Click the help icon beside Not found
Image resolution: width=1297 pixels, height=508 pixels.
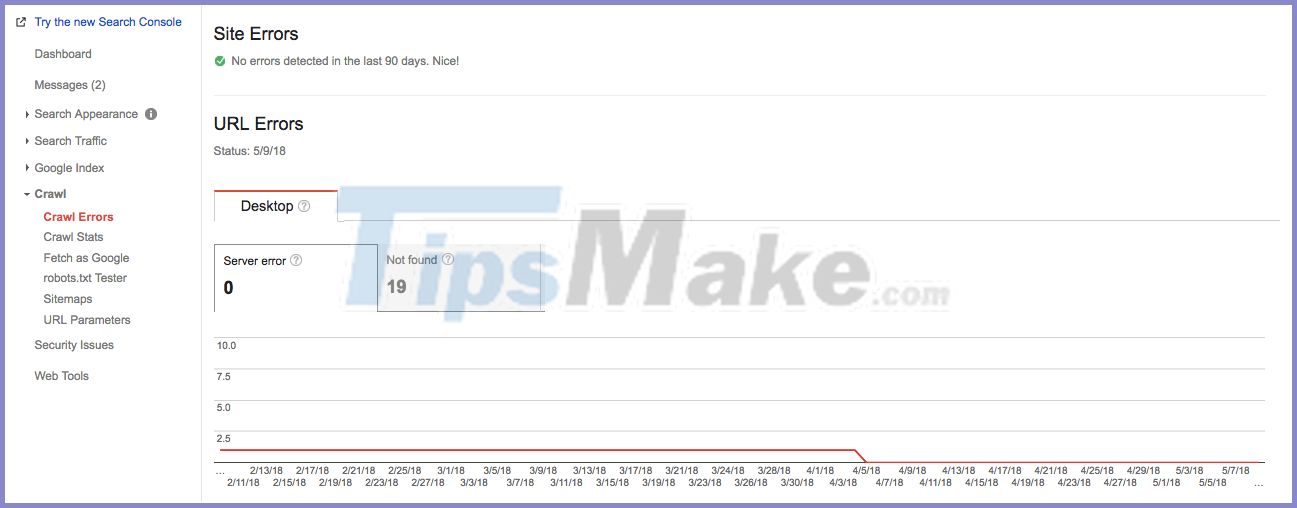click(x=448, y=260)
